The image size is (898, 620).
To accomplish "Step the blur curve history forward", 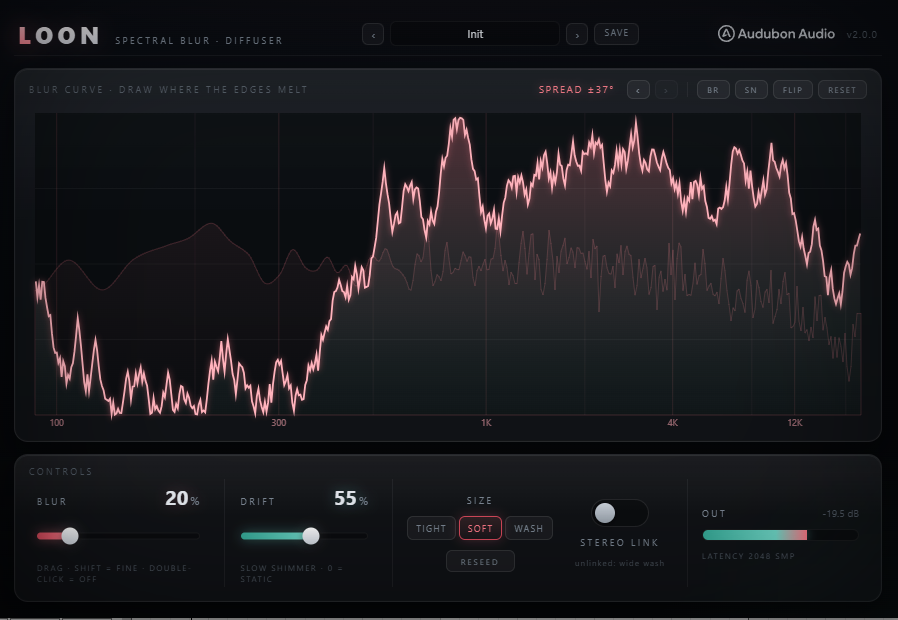I will pyautogui.click(x=666, y=90).
